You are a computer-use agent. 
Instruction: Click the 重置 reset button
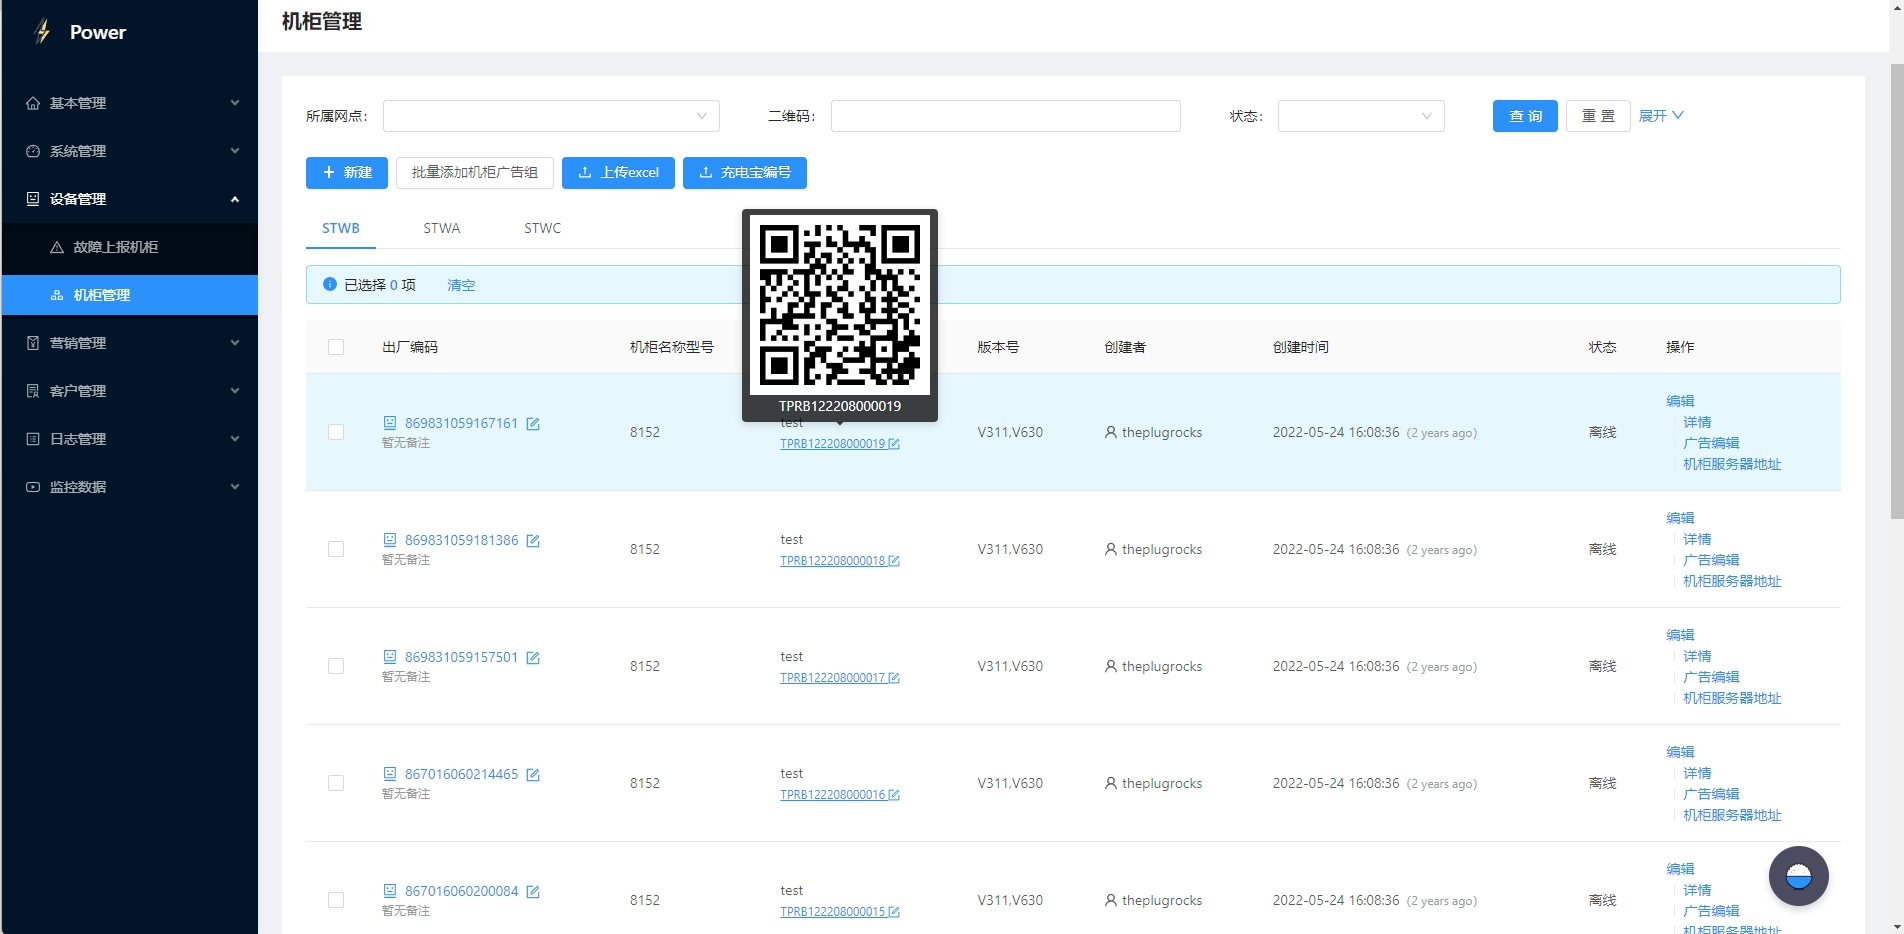point(1598,116)
